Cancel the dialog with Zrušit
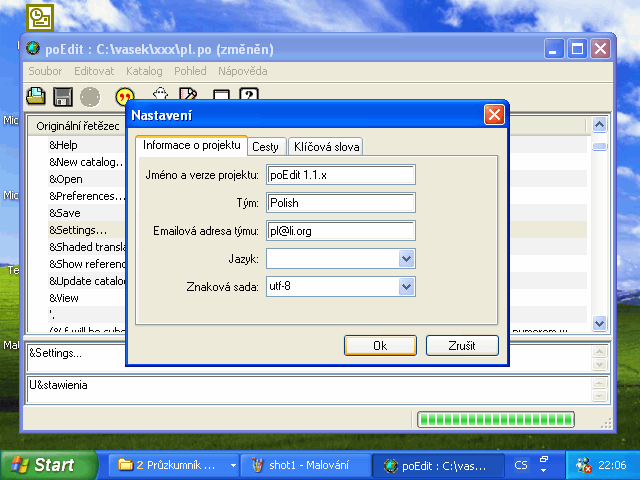 click(x=461, y=345)
